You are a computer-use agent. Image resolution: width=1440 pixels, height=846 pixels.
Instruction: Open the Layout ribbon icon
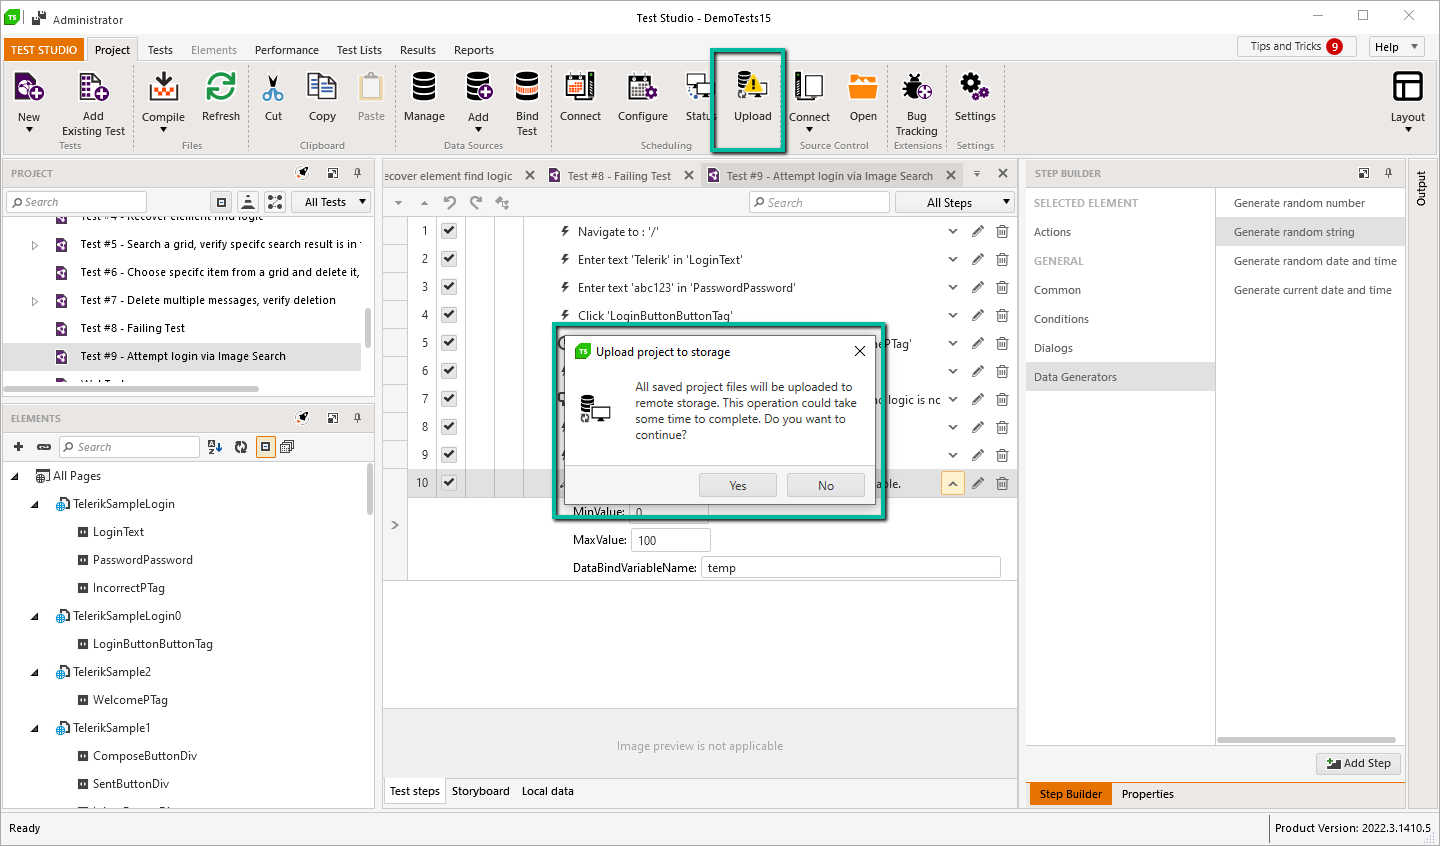(1407, 88)
